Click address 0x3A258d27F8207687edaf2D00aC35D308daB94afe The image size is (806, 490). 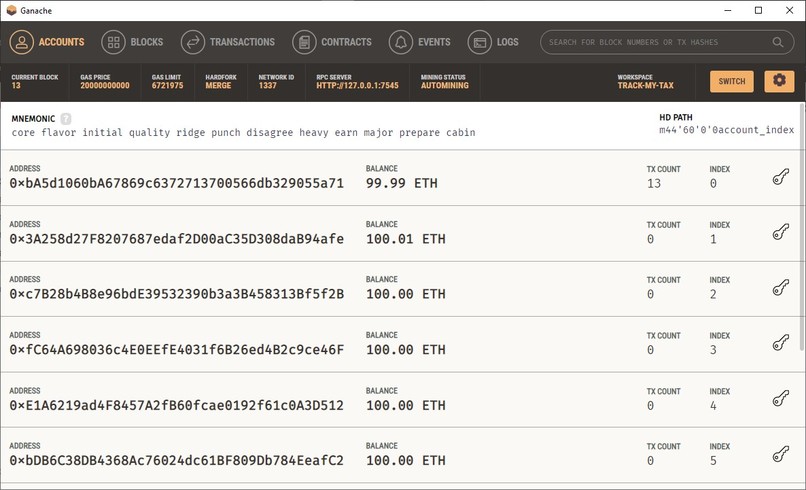point(176,239)
